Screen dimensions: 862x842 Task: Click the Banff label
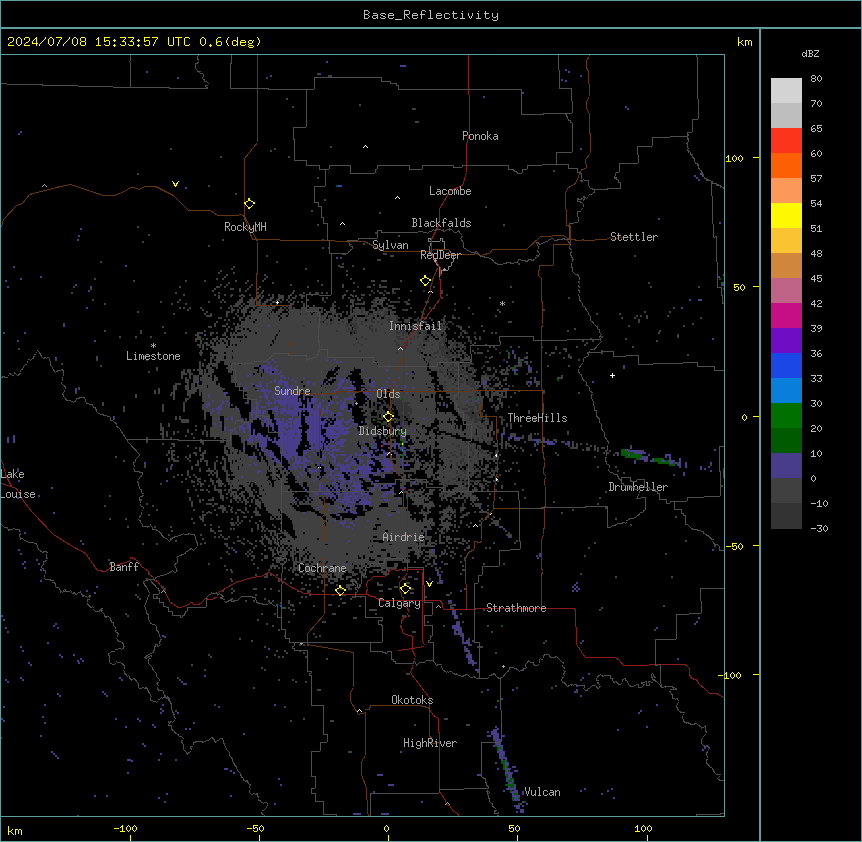pos(124,567)
